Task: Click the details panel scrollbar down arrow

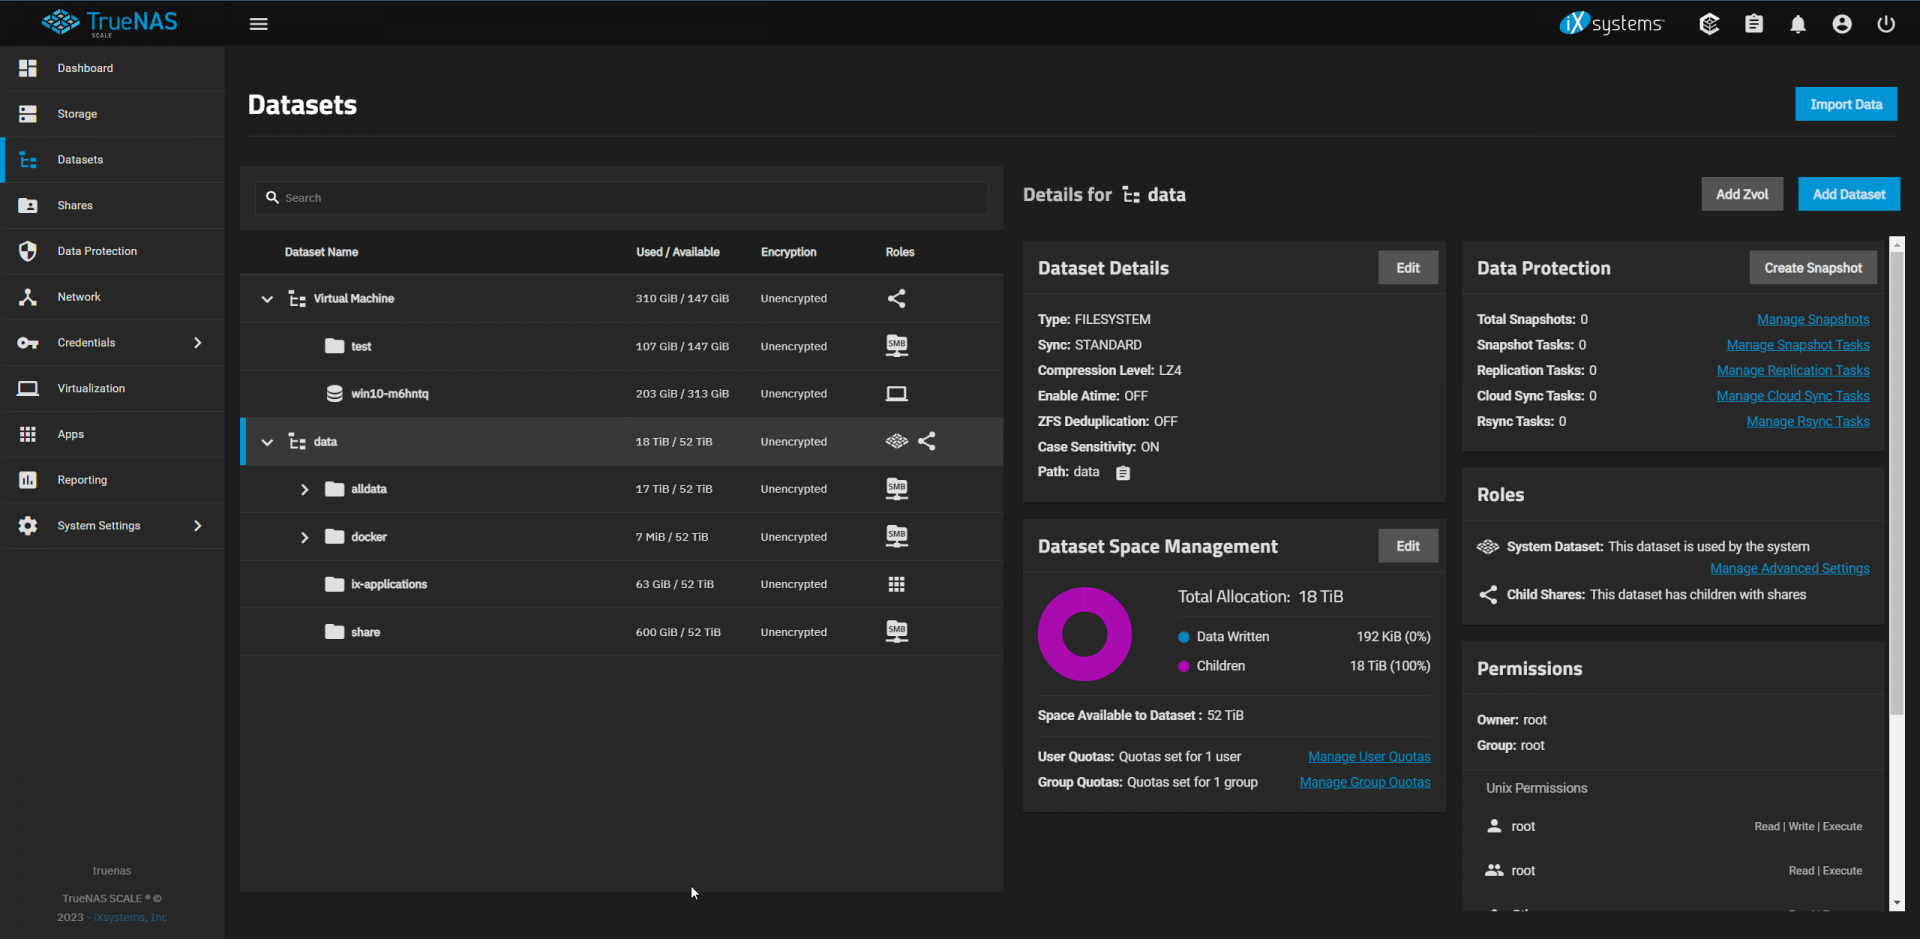Action: pos(1896,903)
